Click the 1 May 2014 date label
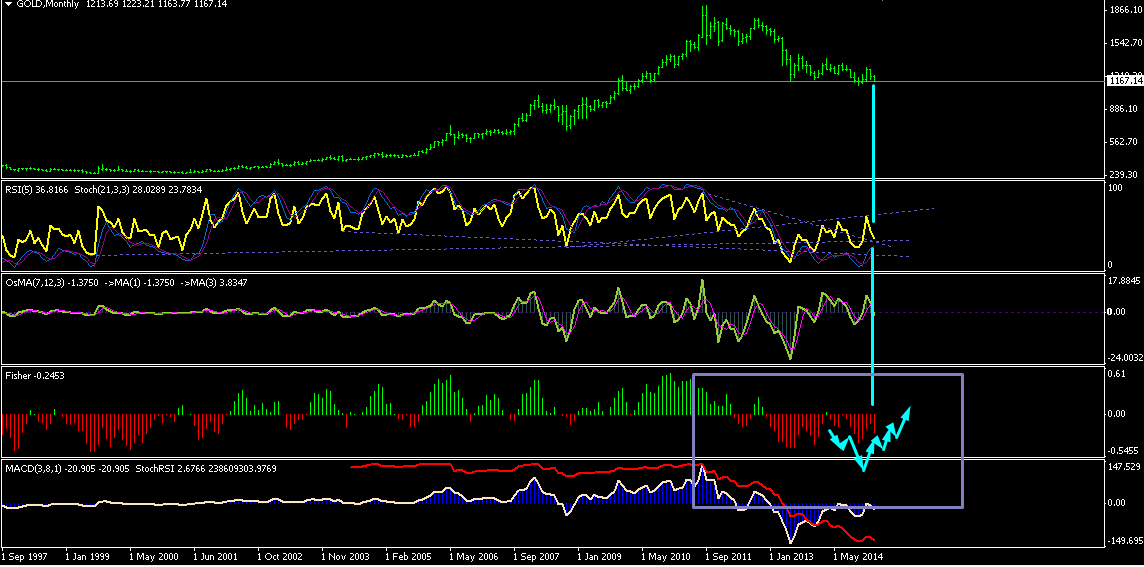Screen dimensions: 1144x567 coord(857,557)
